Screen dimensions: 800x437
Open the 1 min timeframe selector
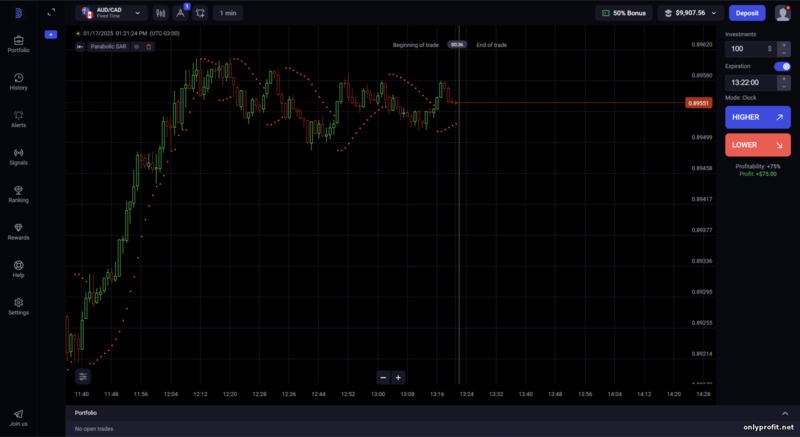click(227, 13)
